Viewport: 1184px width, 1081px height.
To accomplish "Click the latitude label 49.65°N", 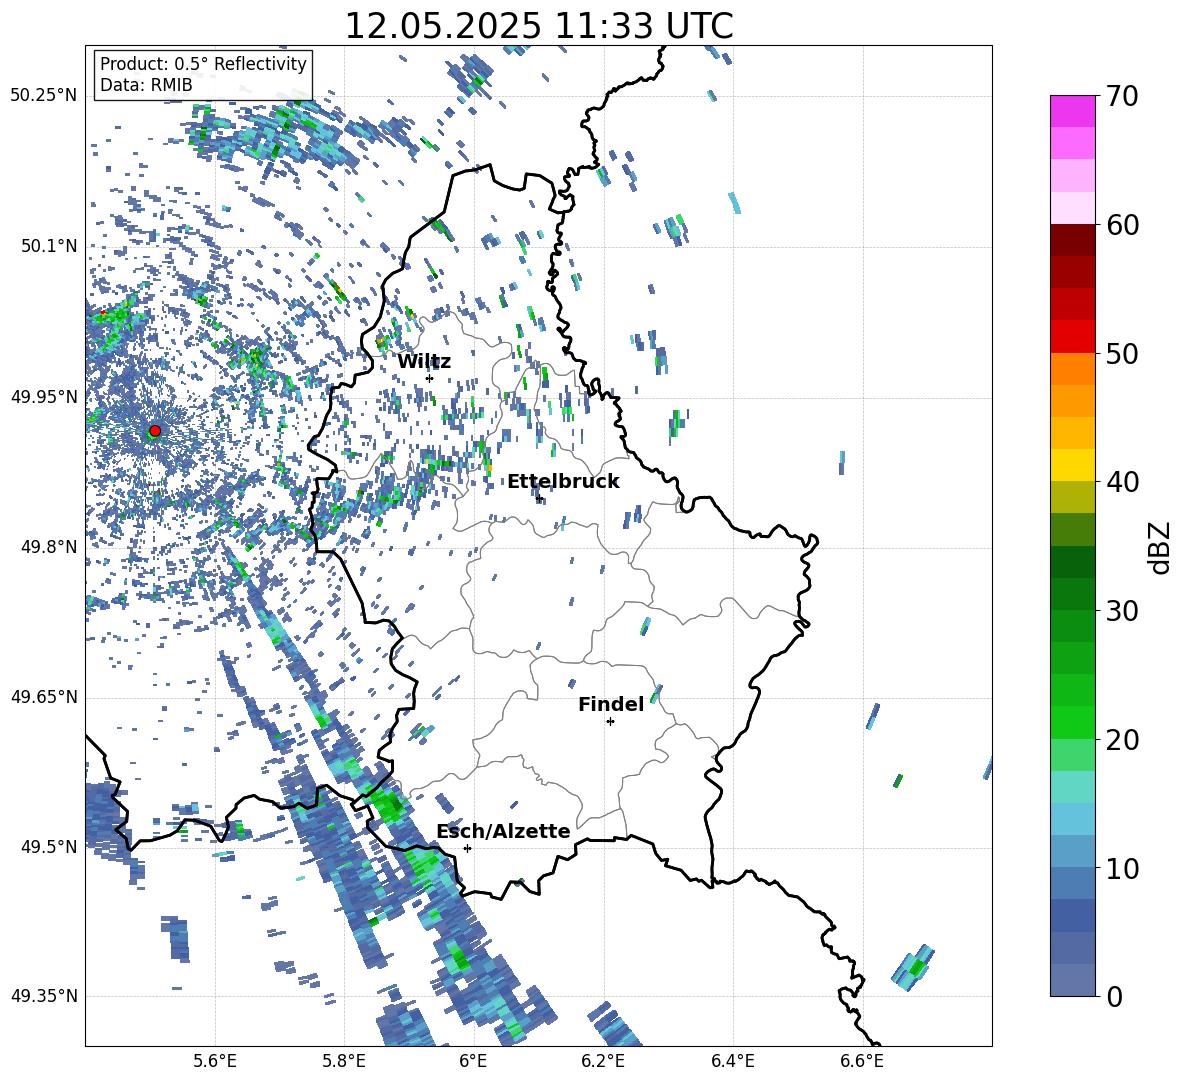I will 44,697.
